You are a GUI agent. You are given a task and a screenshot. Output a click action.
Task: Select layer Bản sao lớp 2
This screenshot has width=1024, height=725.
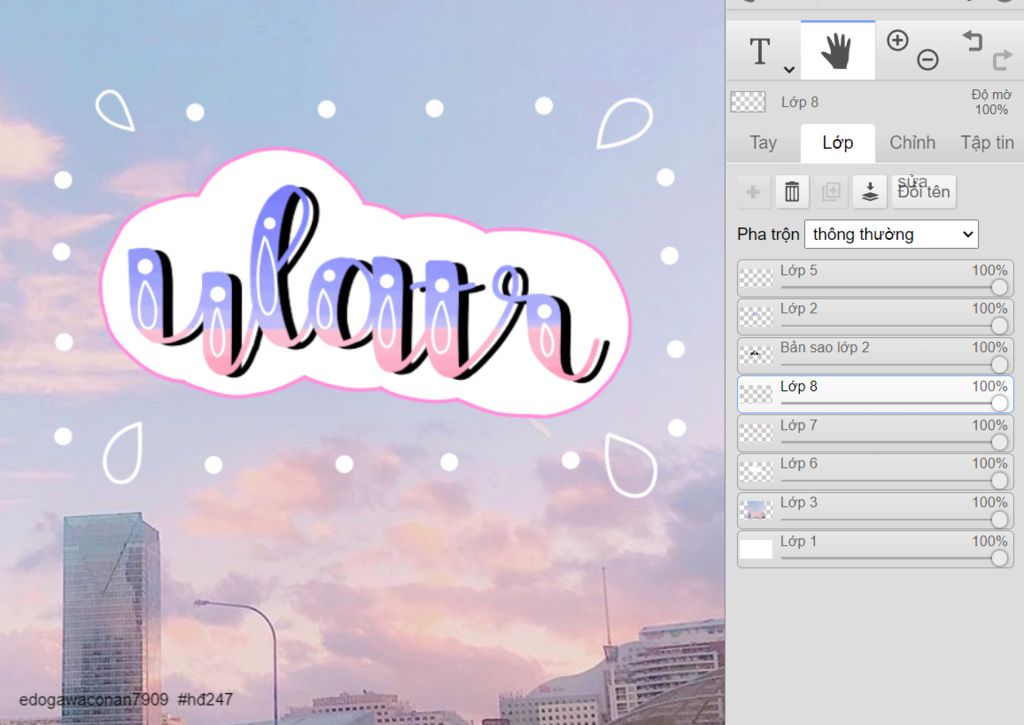point(875,355)
